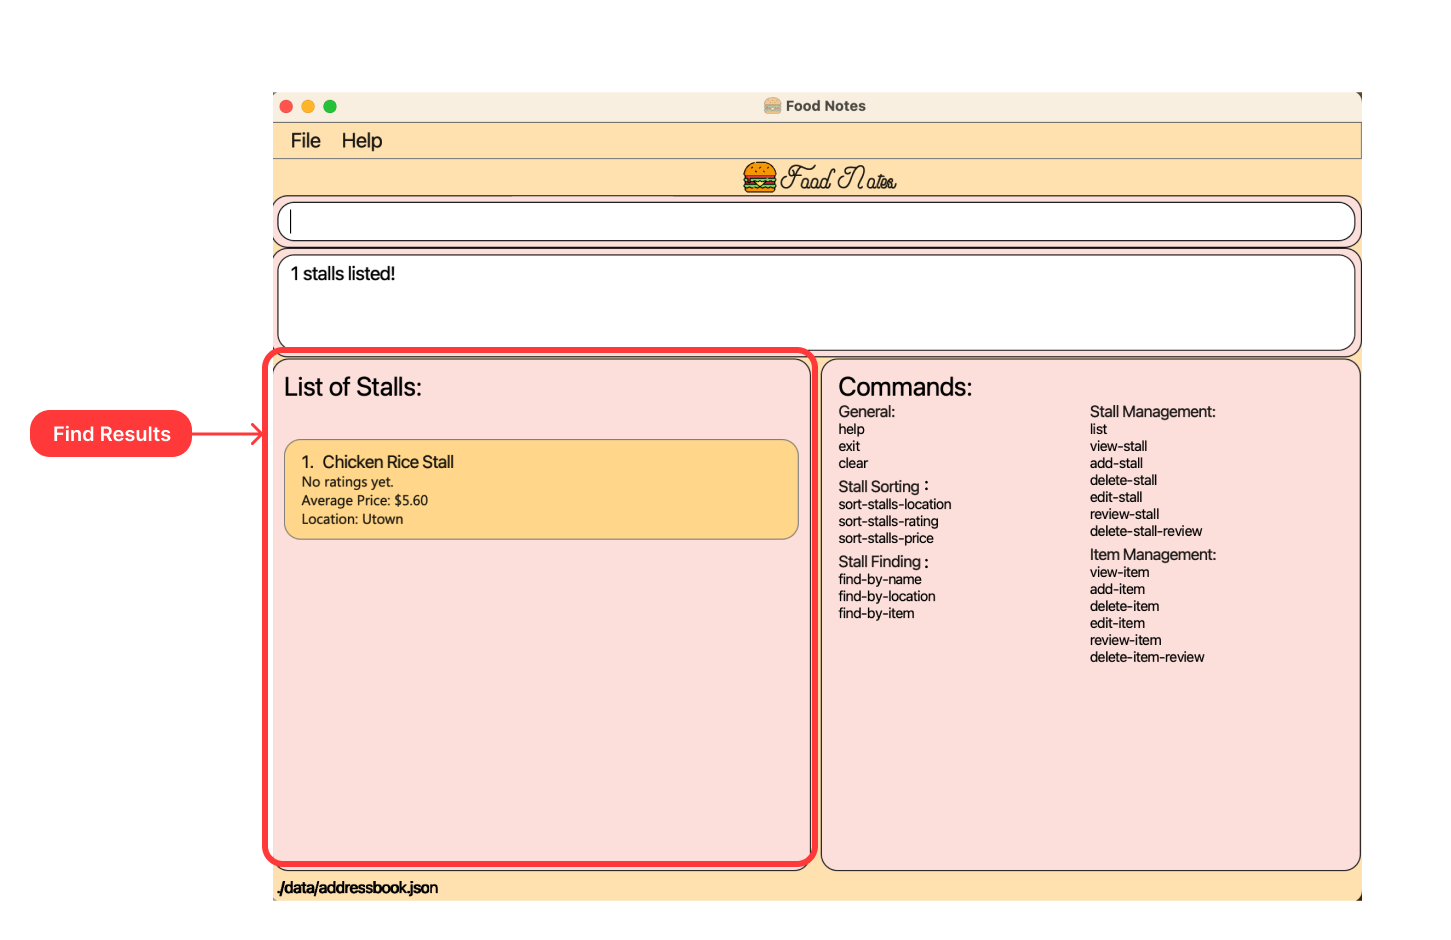Click 'review-stall' command text
Viewport: 1451px width, 940px height.
coord(1125,515)
